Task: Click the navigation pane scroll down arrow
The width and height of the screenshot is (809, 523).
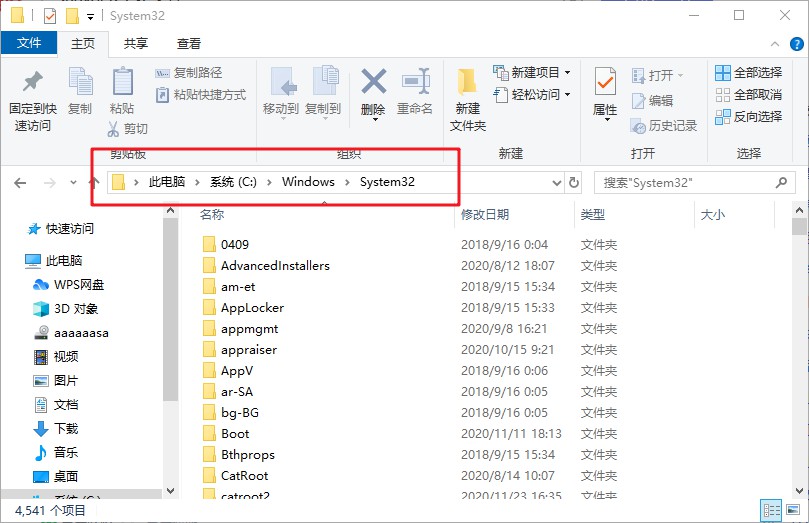Action: point(170,491)
